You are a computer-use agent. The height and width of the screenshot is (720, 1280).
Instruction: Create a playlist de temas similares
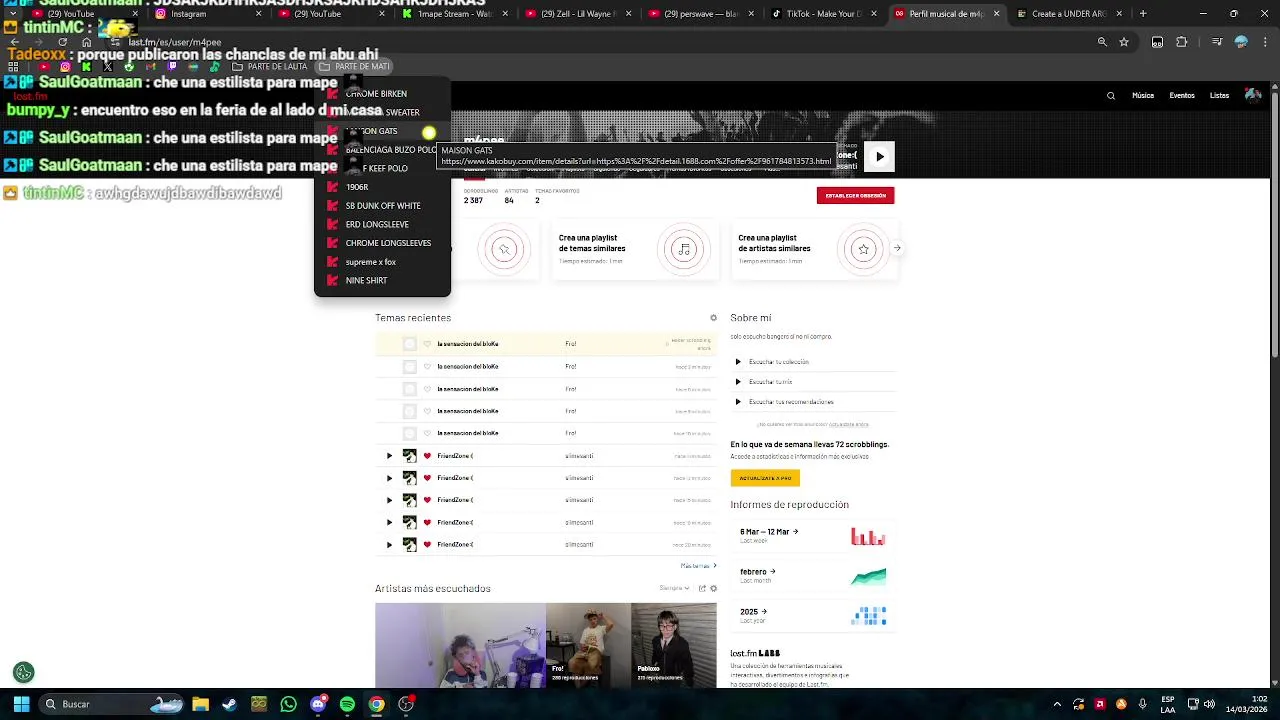(x=635, y=248)
